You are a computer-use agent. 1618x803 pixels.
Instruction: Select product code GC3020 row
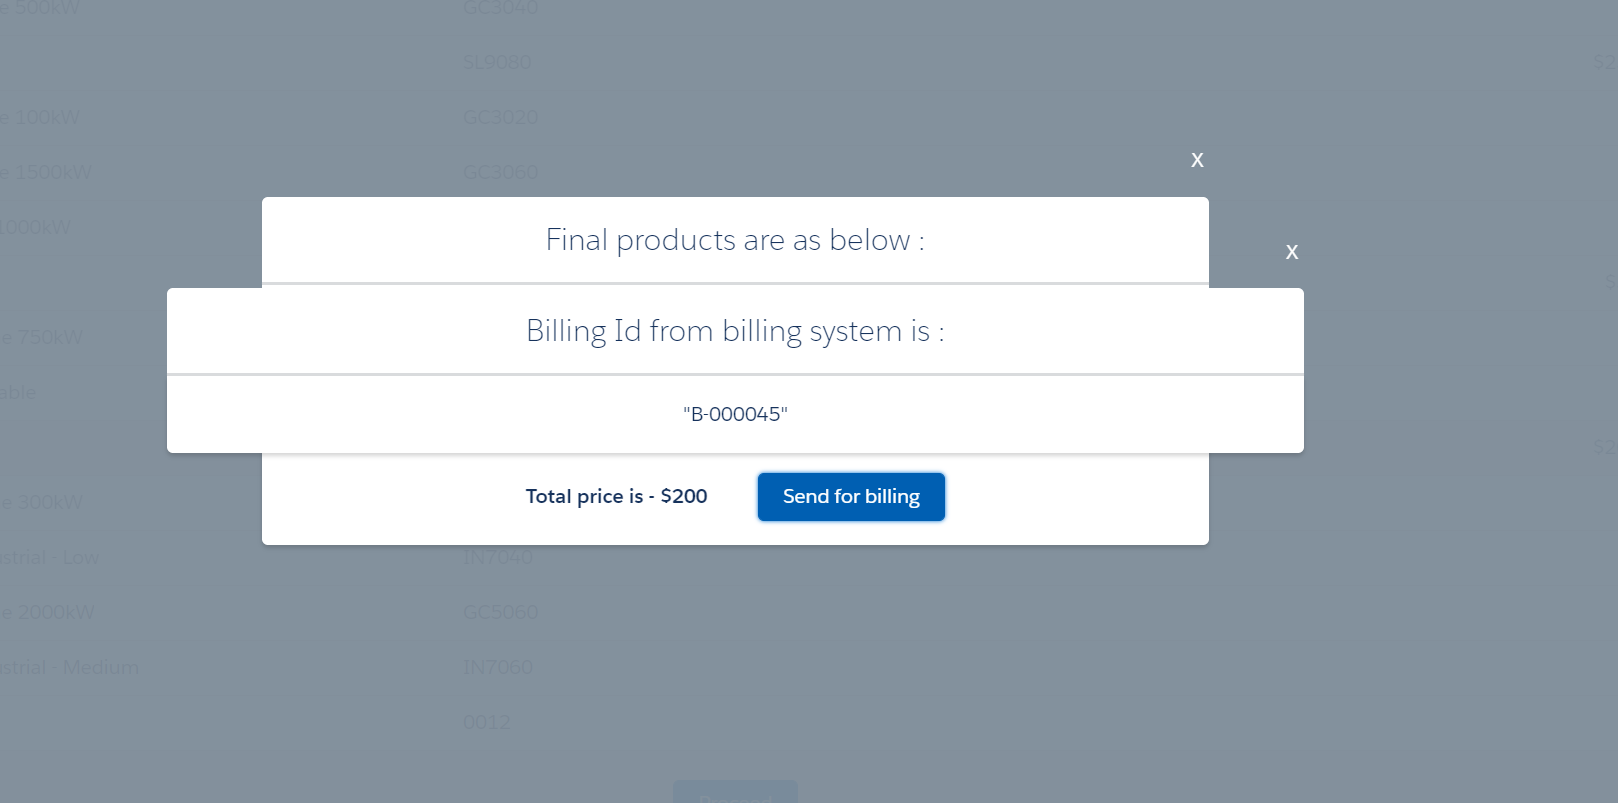click(x=500, y=117)
